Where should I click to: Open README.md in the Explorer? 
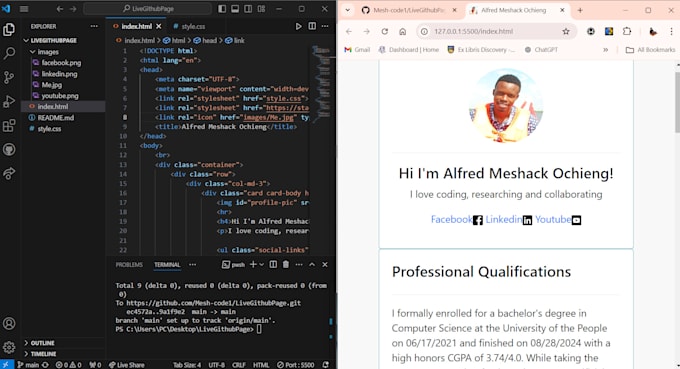(x=56, y=118)
